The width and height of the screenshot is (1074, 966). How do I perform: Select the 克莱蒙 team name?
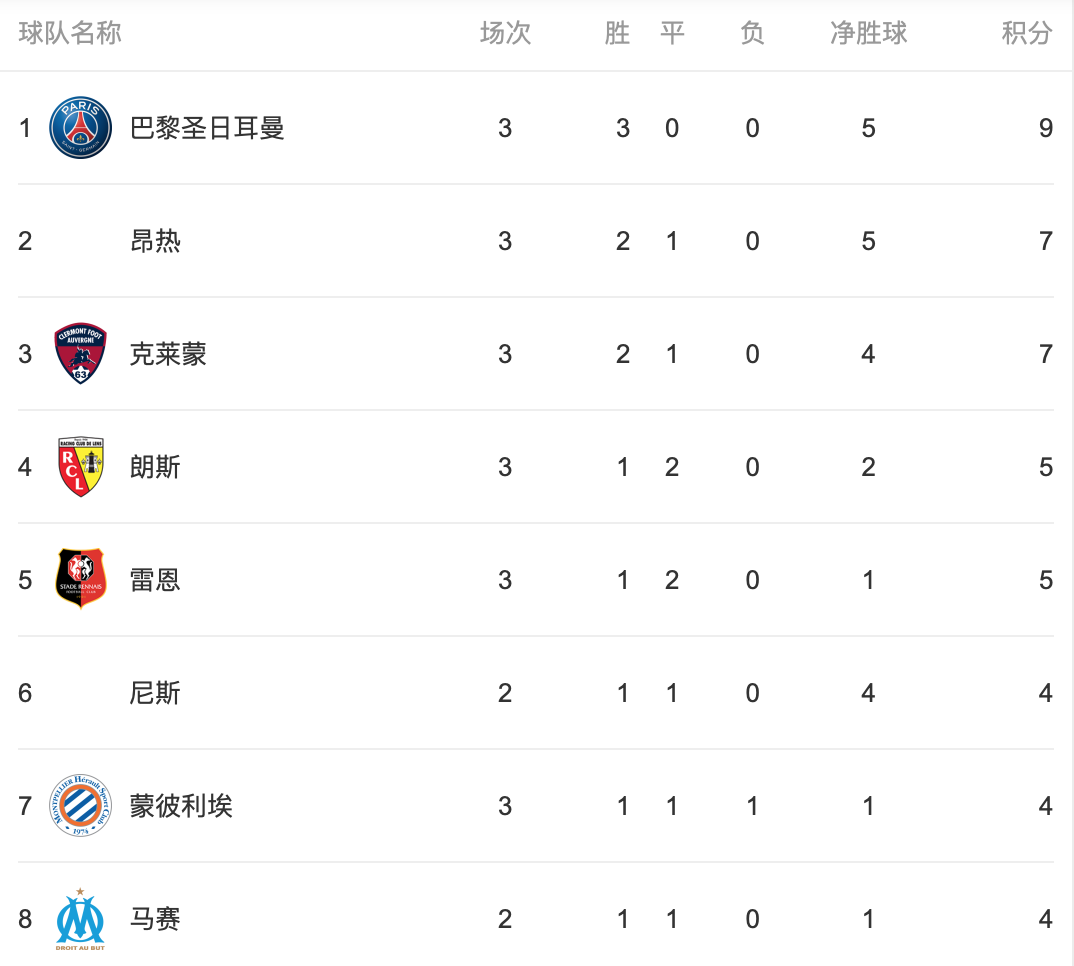168,354
